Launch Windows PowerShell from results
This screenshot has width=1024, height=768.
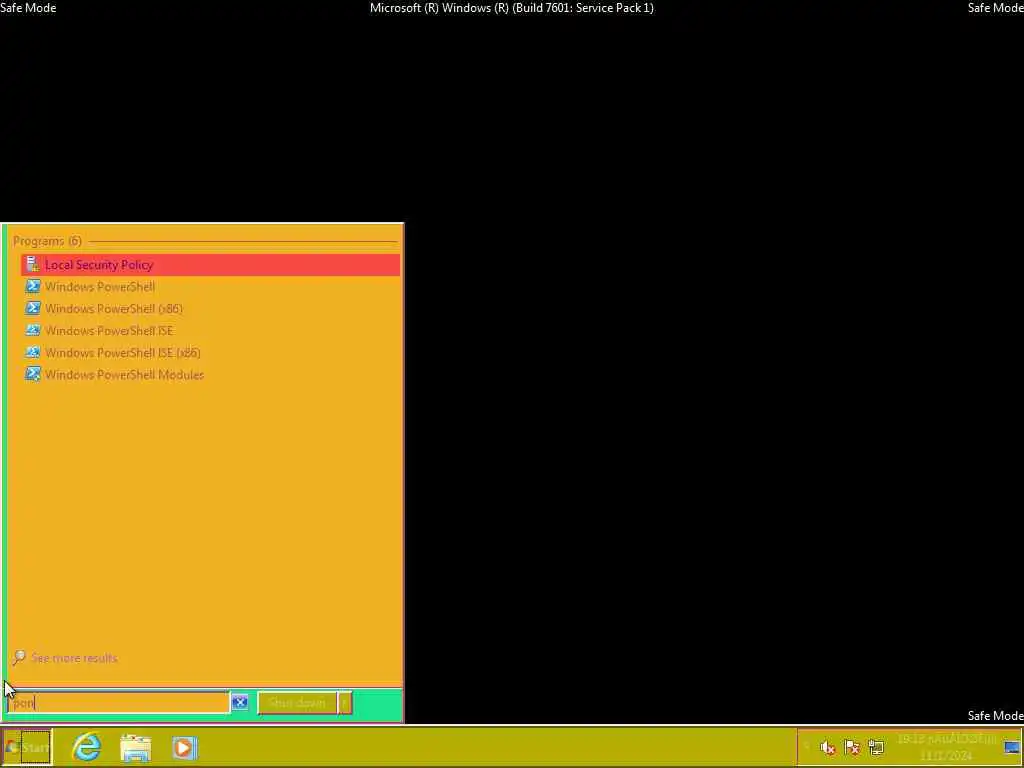pyautogui.click(x=210, y=287)
